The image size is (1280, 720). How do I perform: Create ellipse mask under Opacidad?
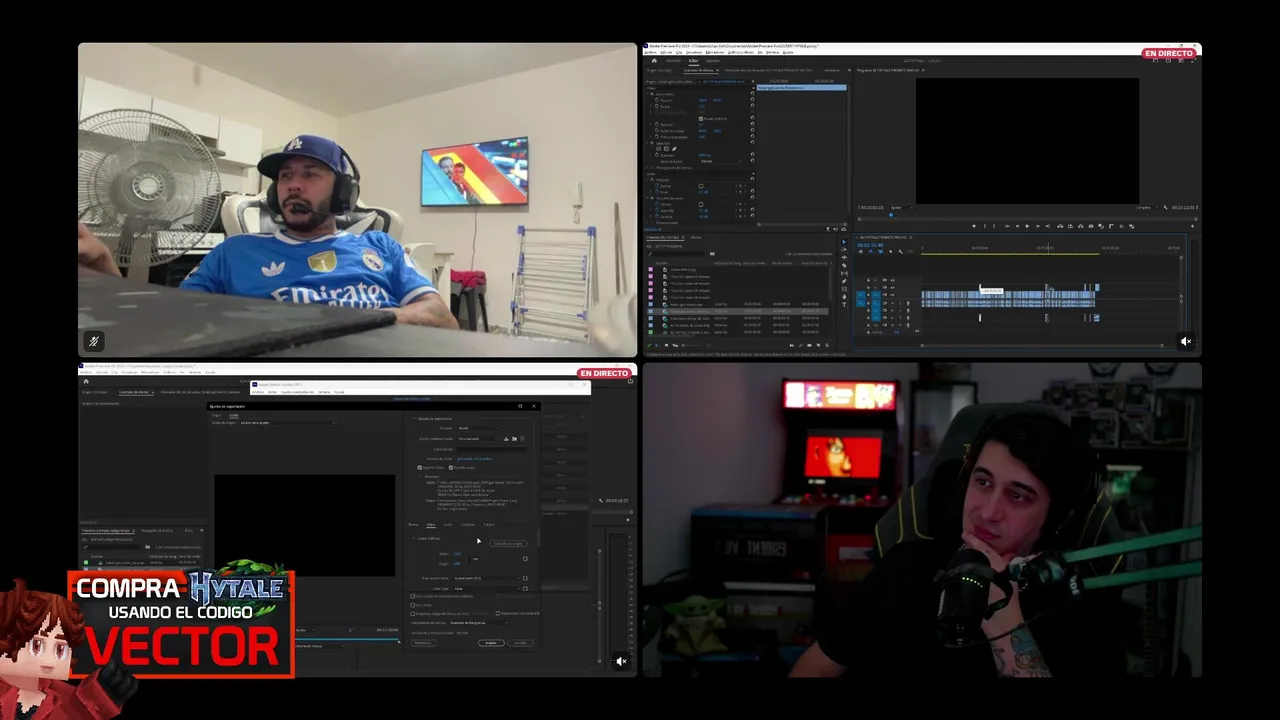click(x=658, y=149)
